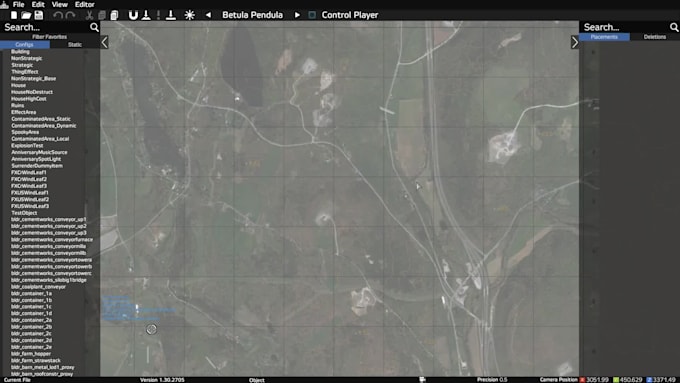
Task: Select Building in the object list
Action: coord(20,52)
